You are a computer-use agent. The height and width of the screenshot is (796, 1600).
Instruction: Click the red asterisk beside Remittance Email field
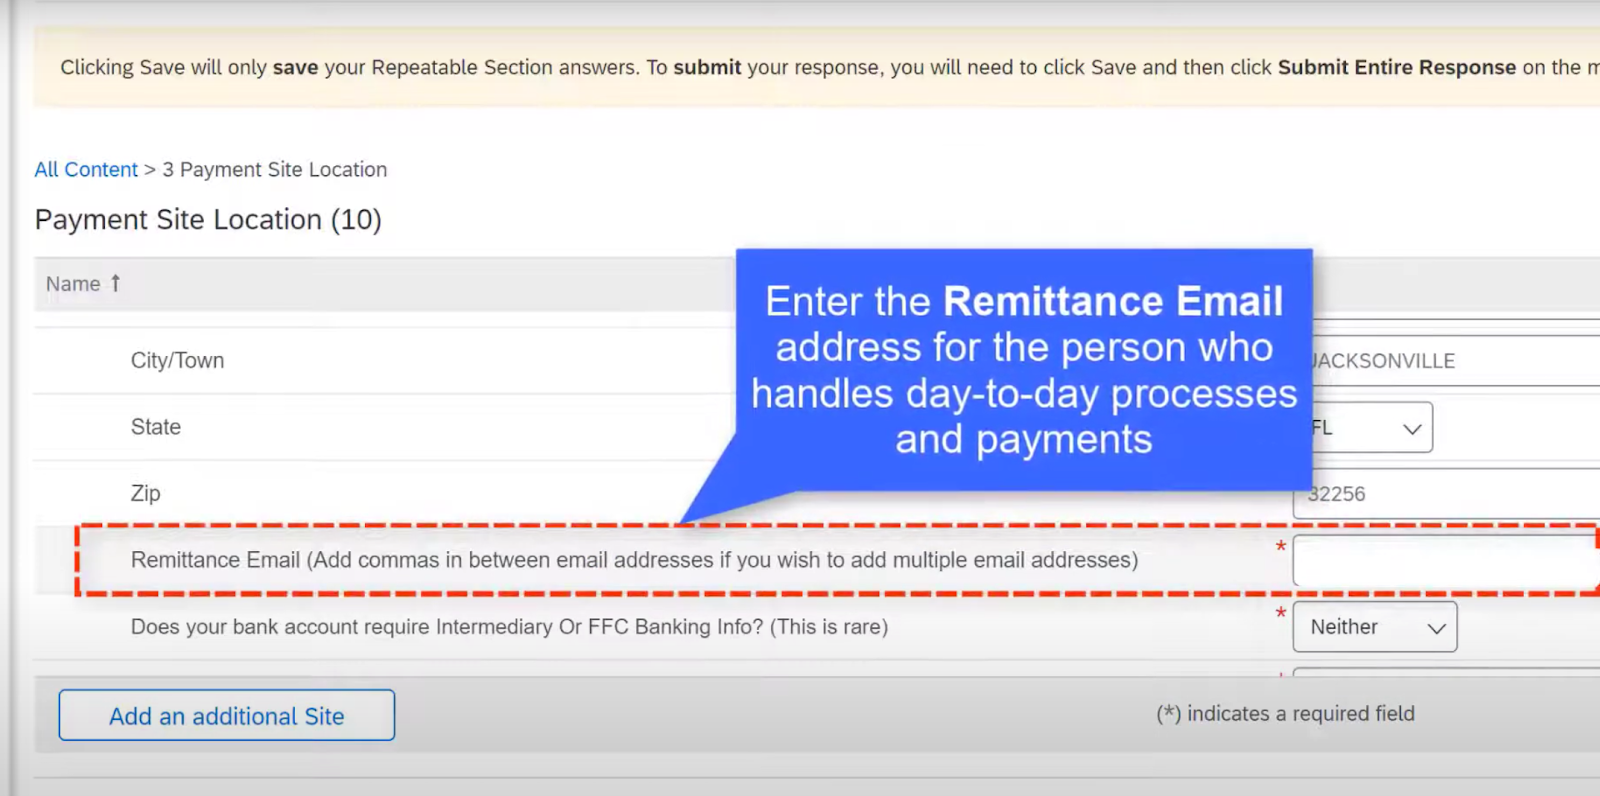coord(1280,547)
